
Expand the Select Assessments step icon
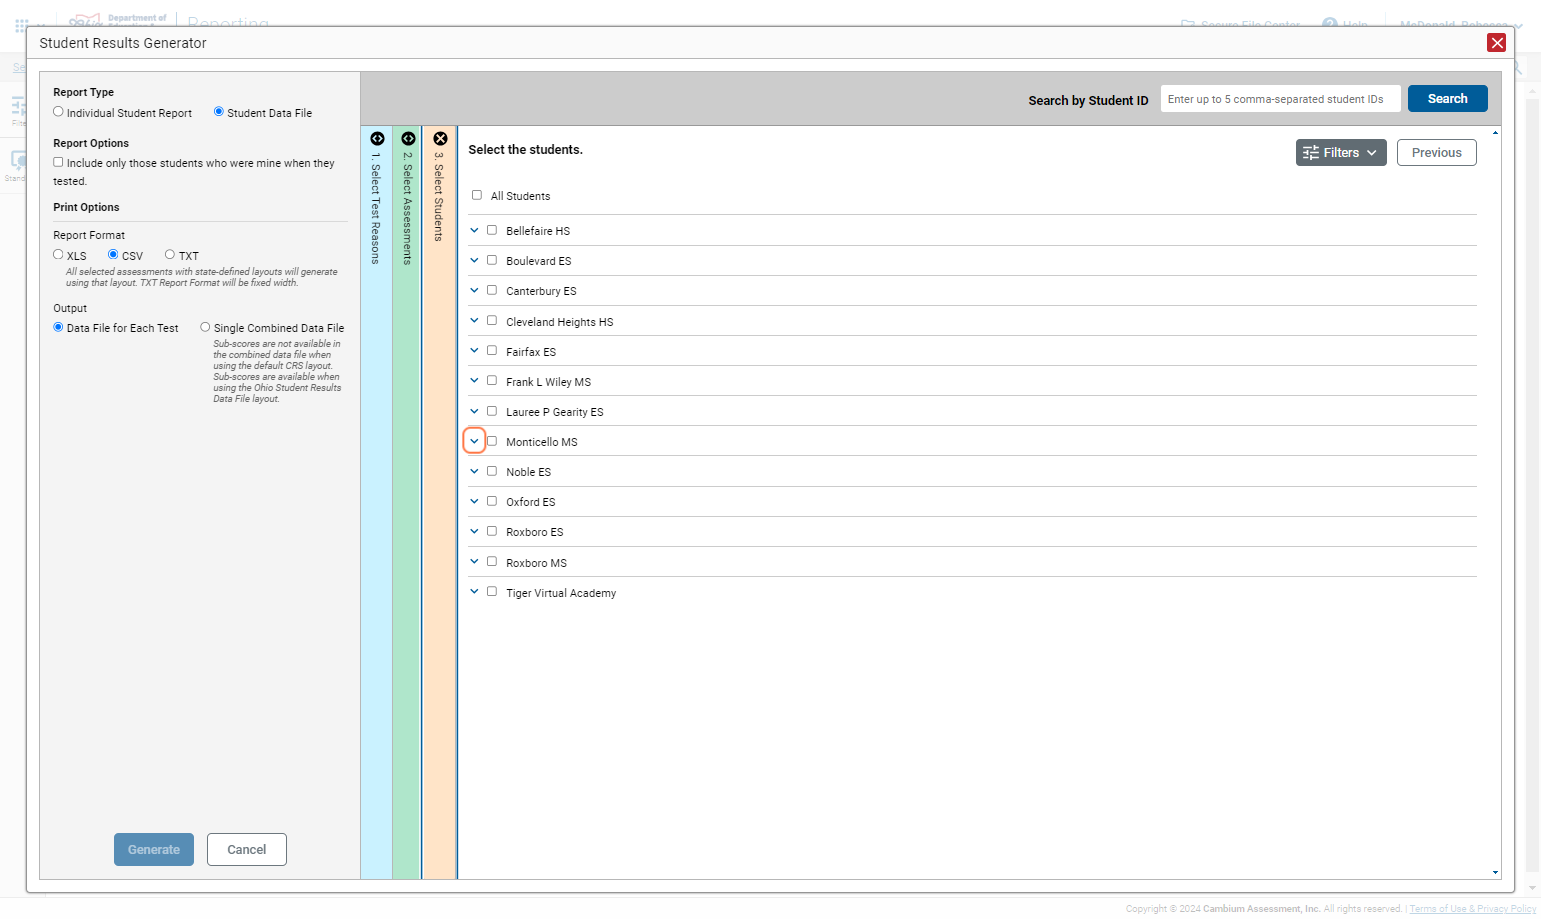click(408, 139)
